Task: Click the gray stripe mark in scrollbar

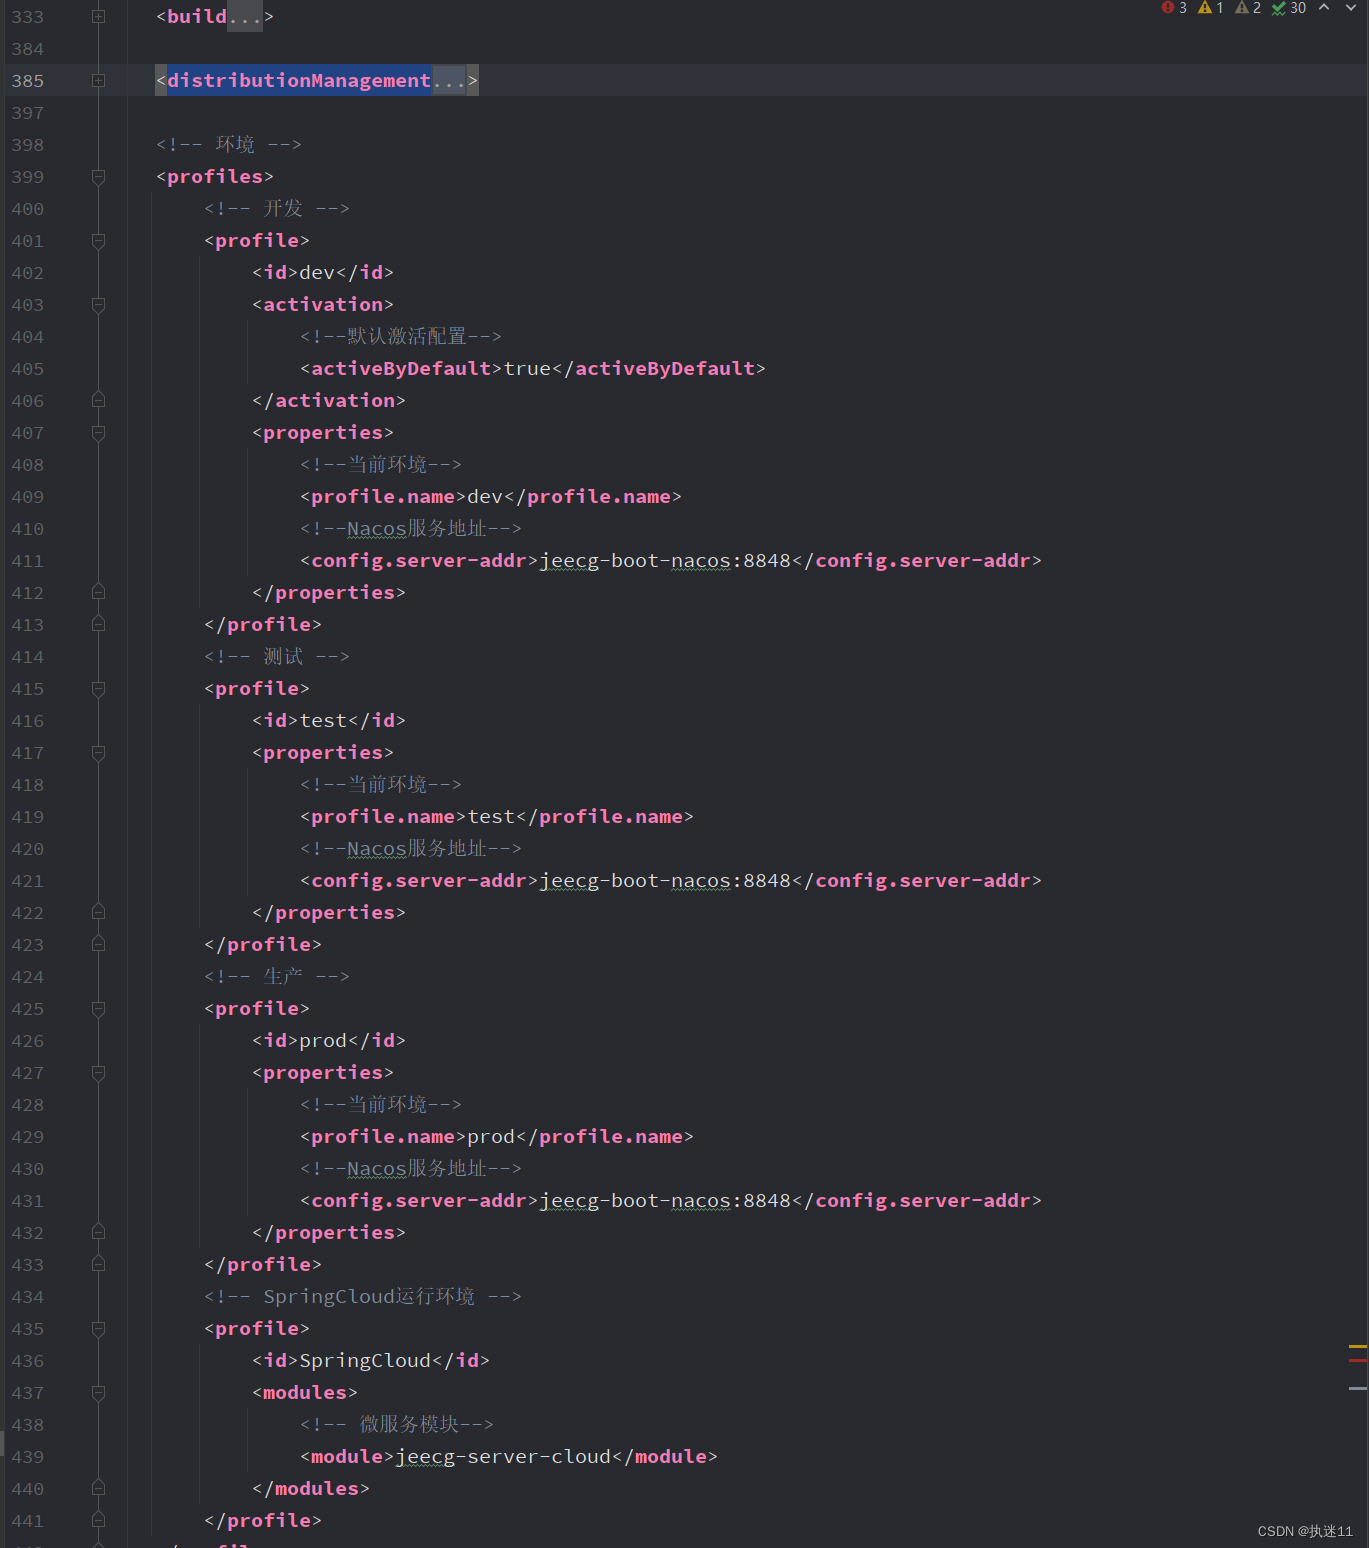Action: (x=1357, y=1388)
